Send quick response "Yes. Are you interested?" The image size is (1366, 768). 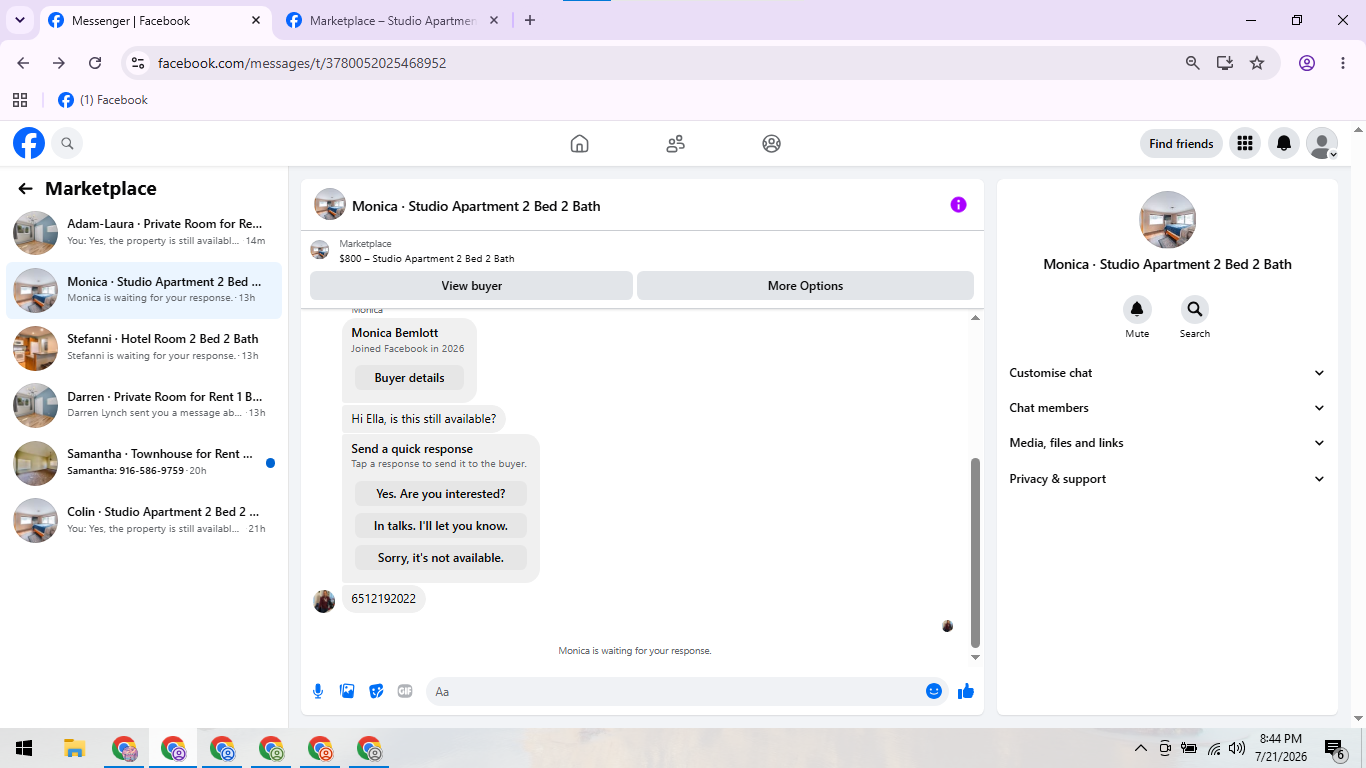point(441,494)
